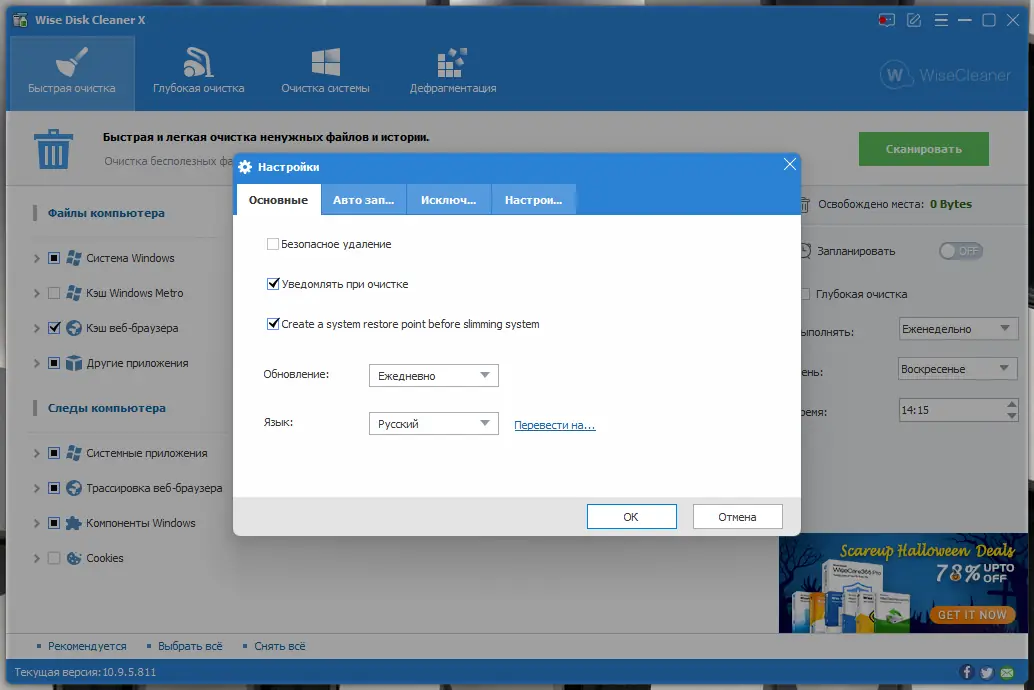Open Twitter icon in status bar
Viewport: 1034px width, 690px height.
click(987, 672)
